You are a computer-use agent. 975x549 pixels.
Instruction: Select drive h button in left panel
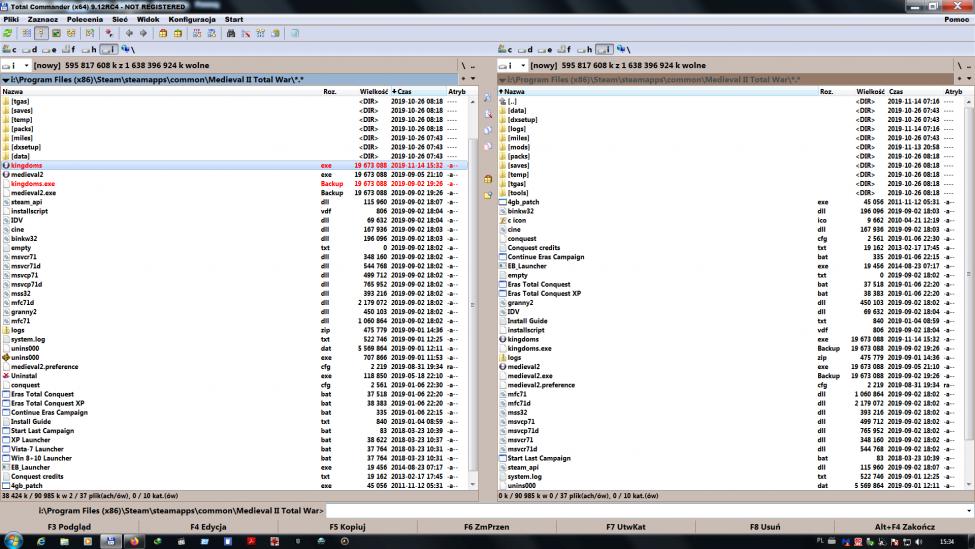89,48
